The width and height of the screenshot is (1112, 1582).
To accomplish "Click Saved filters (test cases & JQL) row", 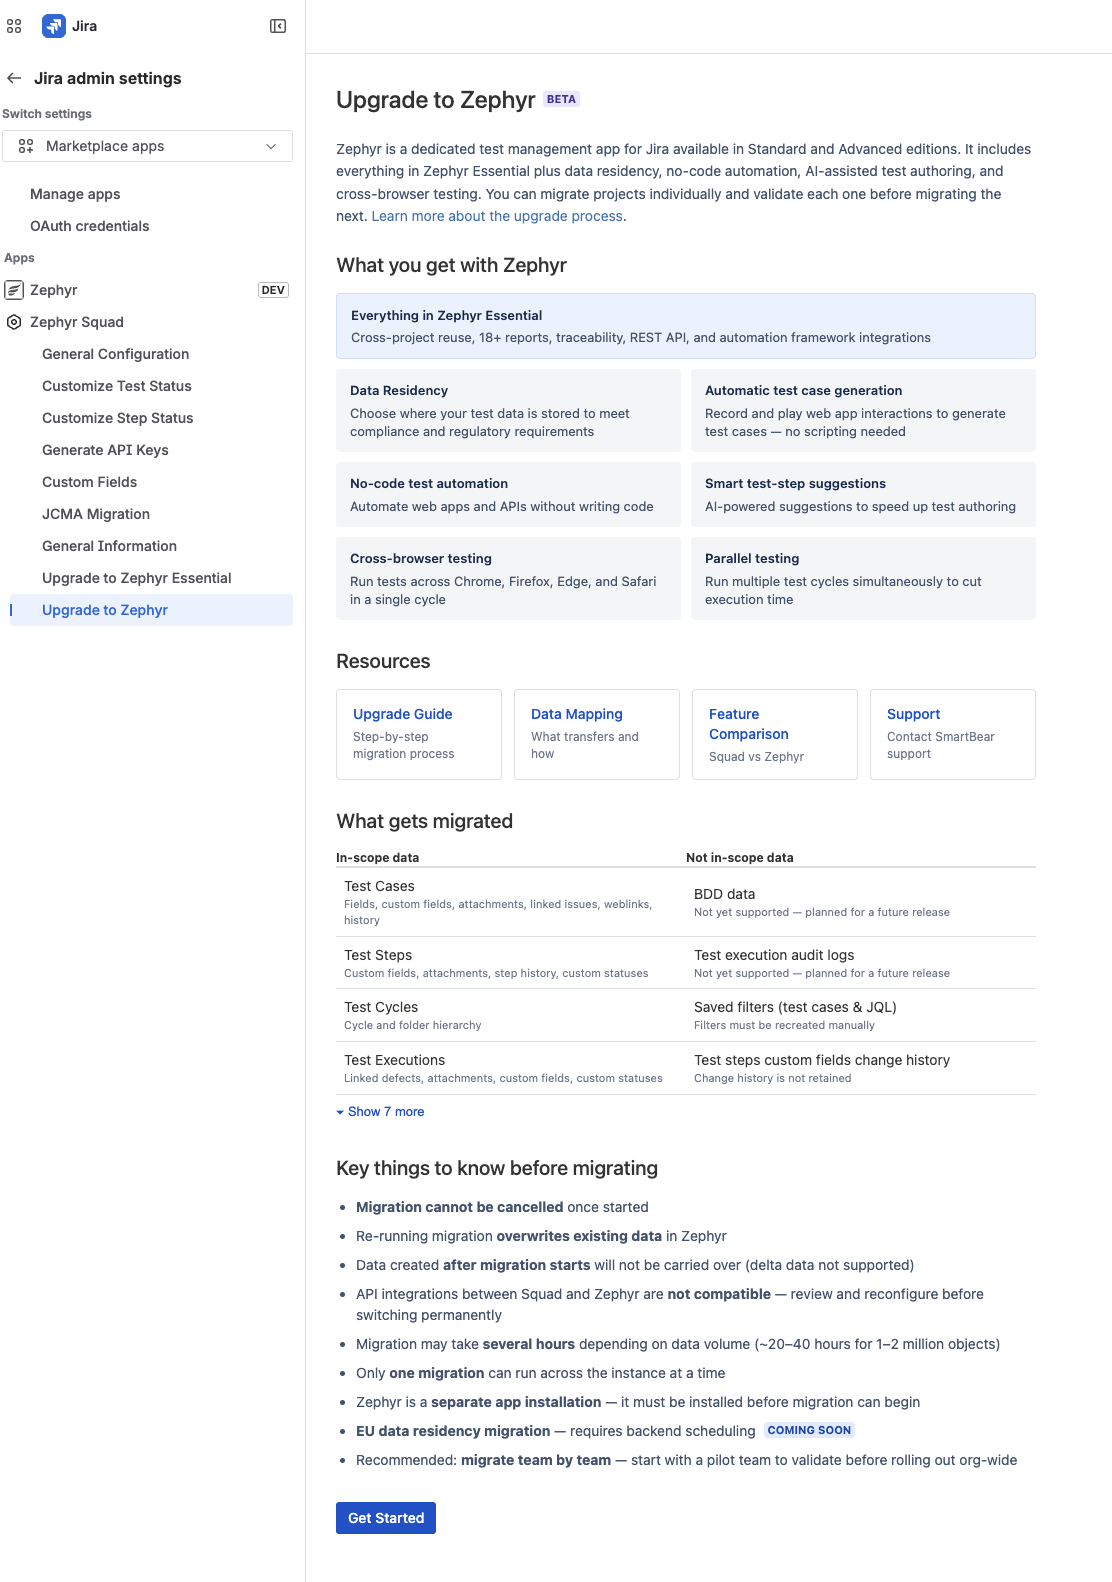I will (861, 1015).
